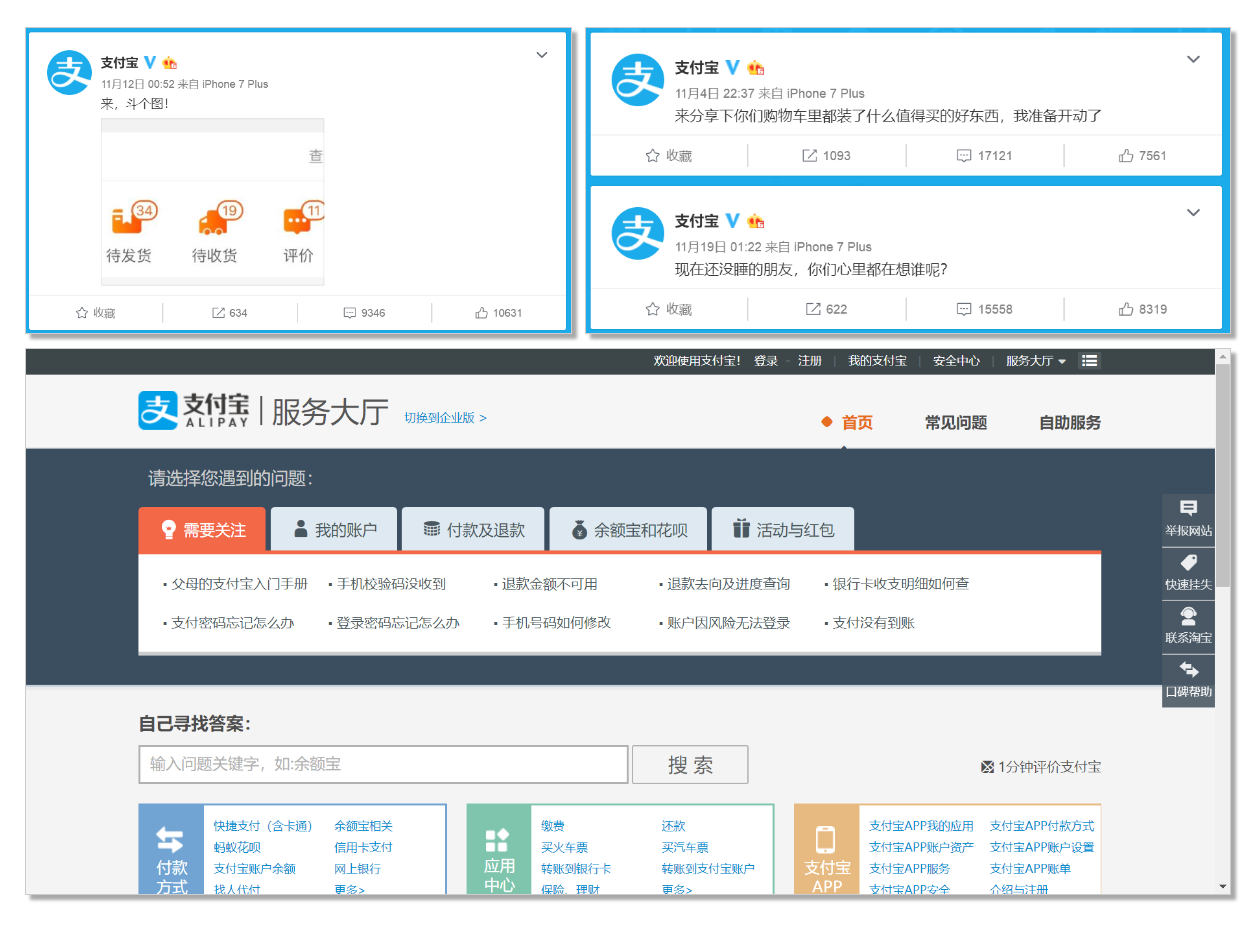This screenshot has height=932, width=1260.
Task: Switch to the 活动与红包 tab
Action: (782, 529)
